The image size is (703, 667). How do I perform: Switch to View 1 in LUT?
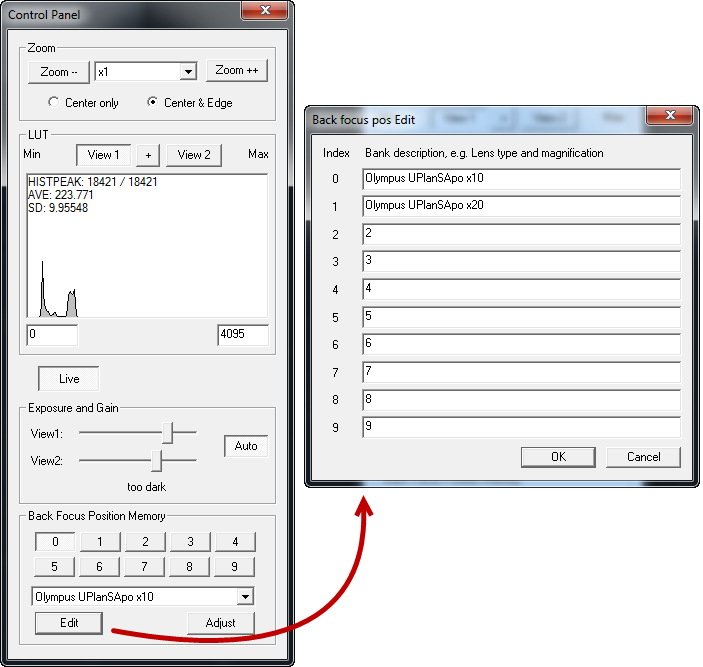(x=103, y=155)
